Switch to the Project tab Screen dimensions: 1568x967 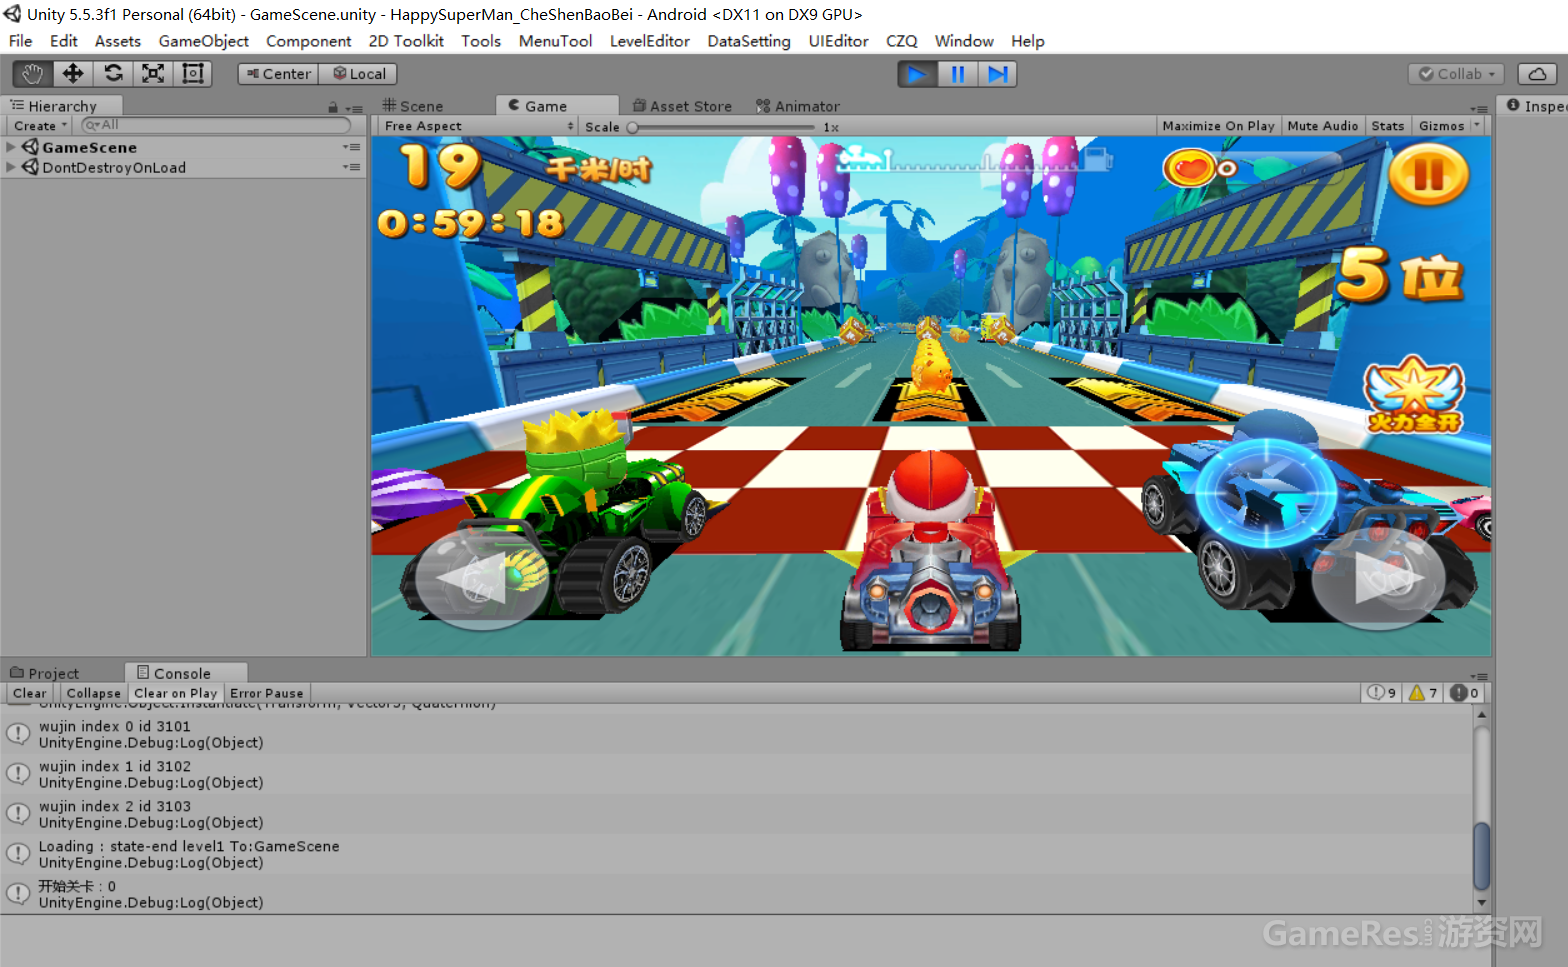(44, 673)
